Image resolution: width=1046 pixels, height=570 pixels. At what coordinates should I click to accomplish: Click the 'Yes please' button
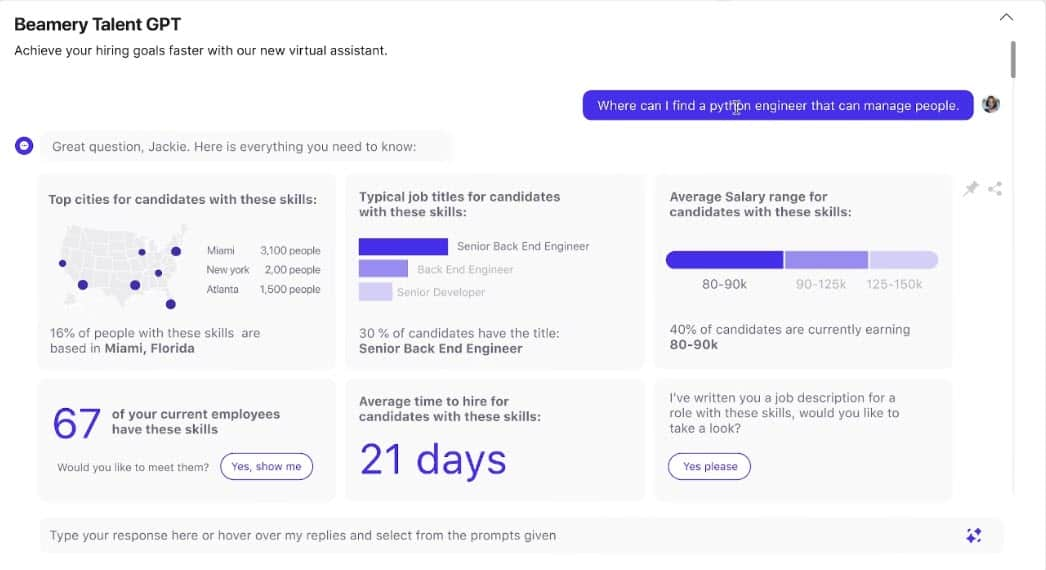[709, 466]
